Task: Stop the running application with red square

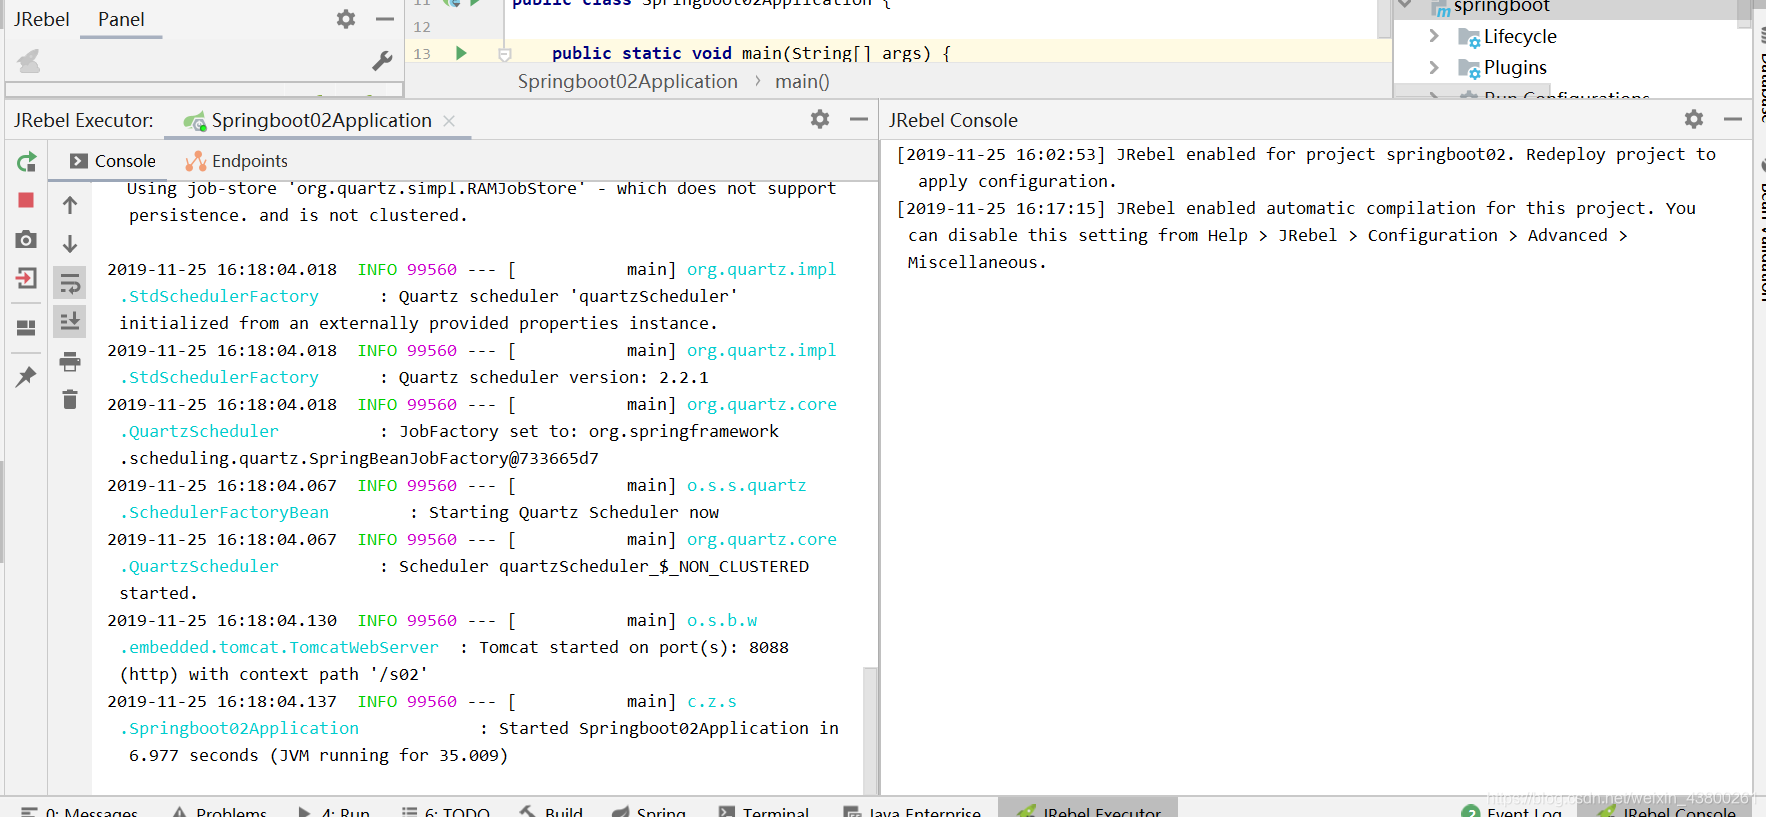Action: pos(26,200)
